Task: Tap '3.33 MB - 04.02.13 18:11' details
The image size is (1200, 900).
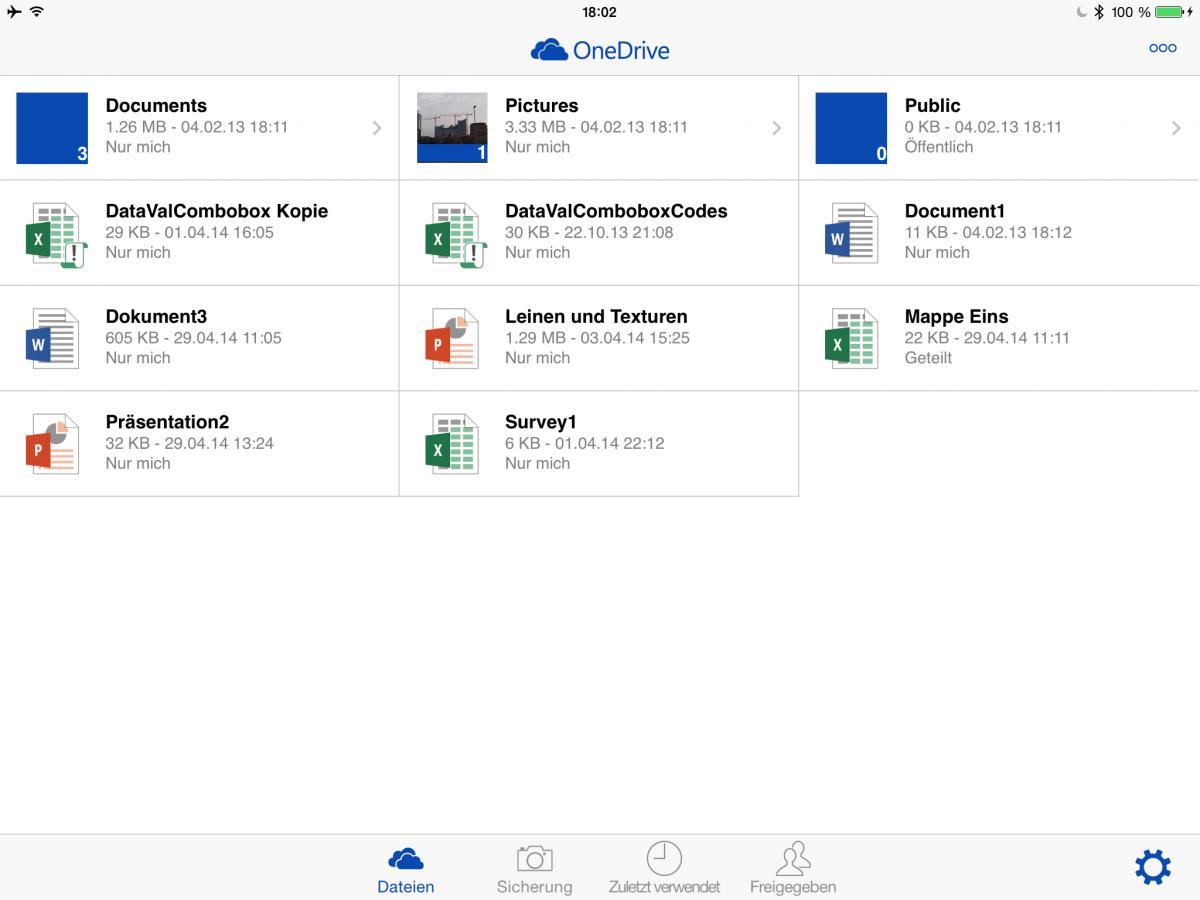Action: (x=596, y=127)
